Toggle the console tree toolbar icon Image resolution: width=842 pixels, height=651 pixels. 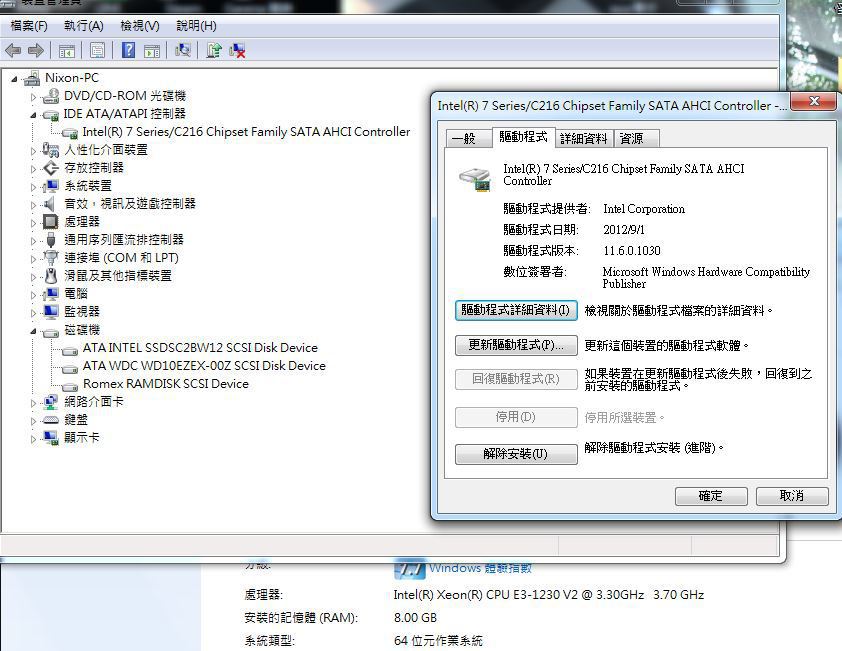click(x=67, y=51)
